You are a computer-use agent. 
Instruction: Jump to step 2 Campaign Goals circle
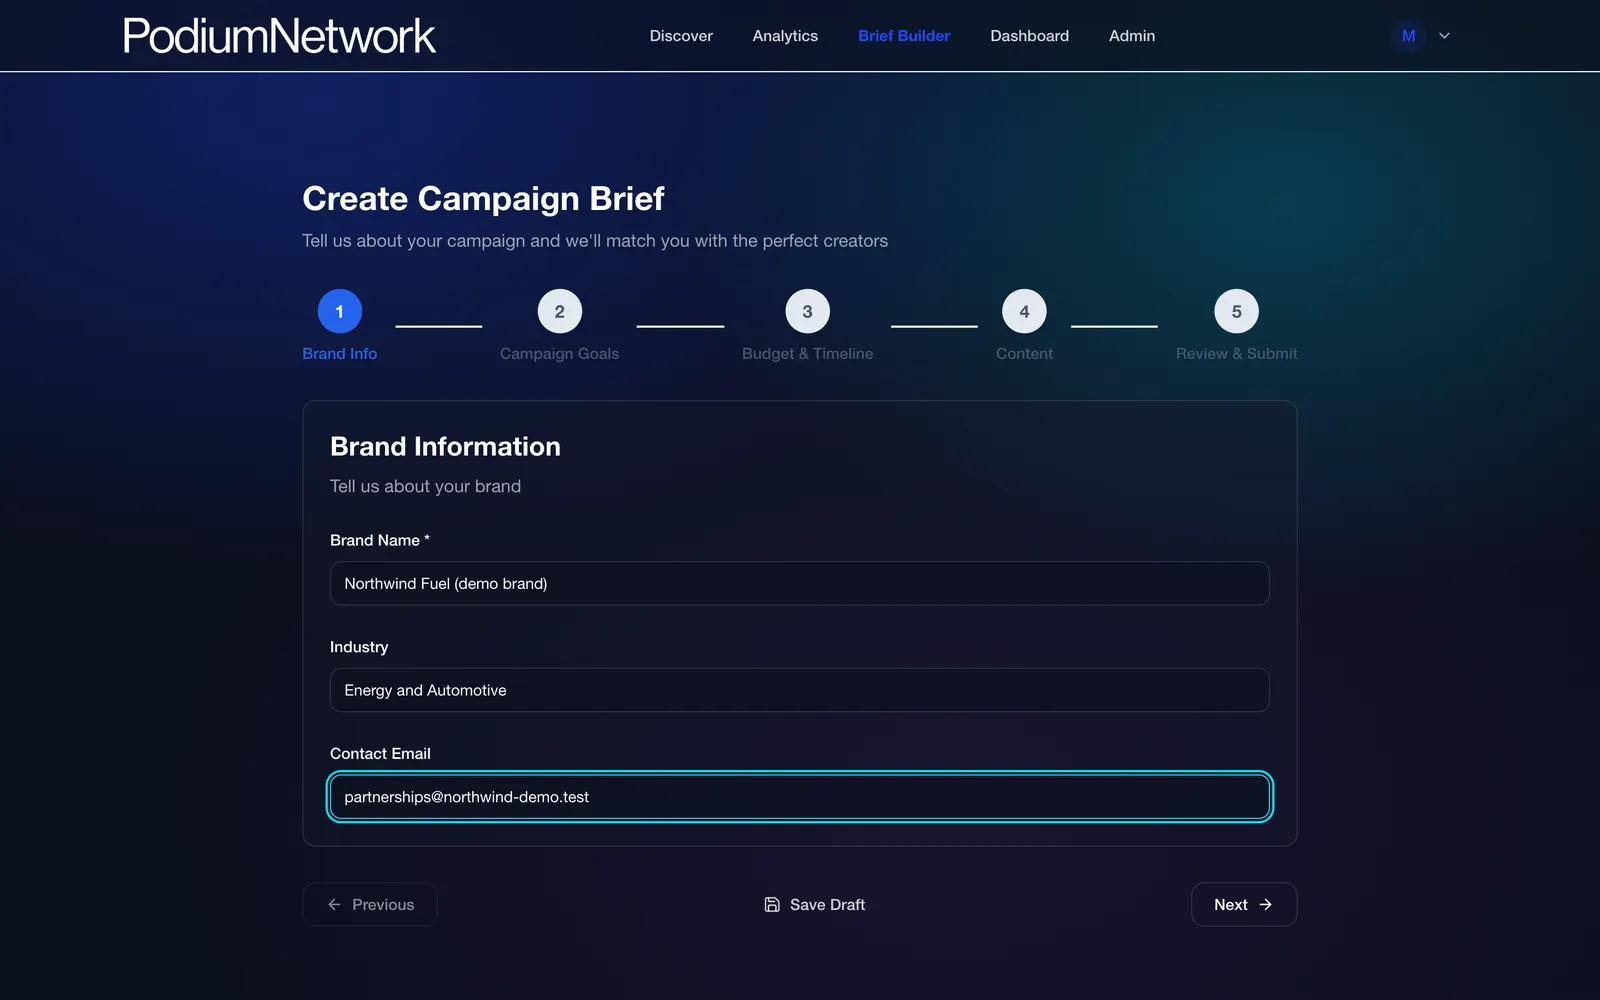pos(560,312)
